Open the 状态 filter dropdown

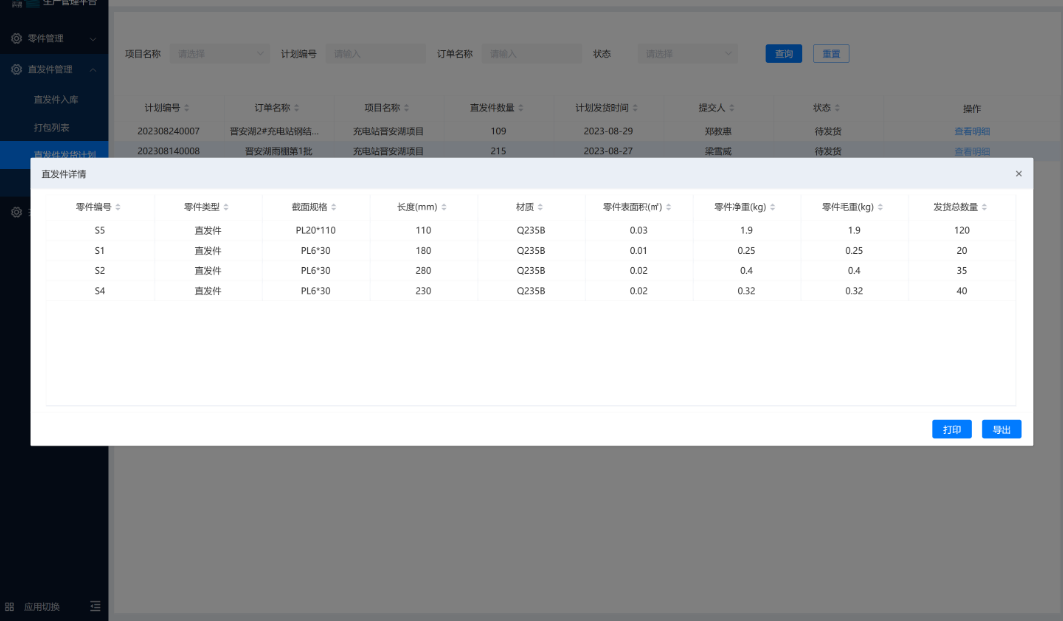click(687, 54)
